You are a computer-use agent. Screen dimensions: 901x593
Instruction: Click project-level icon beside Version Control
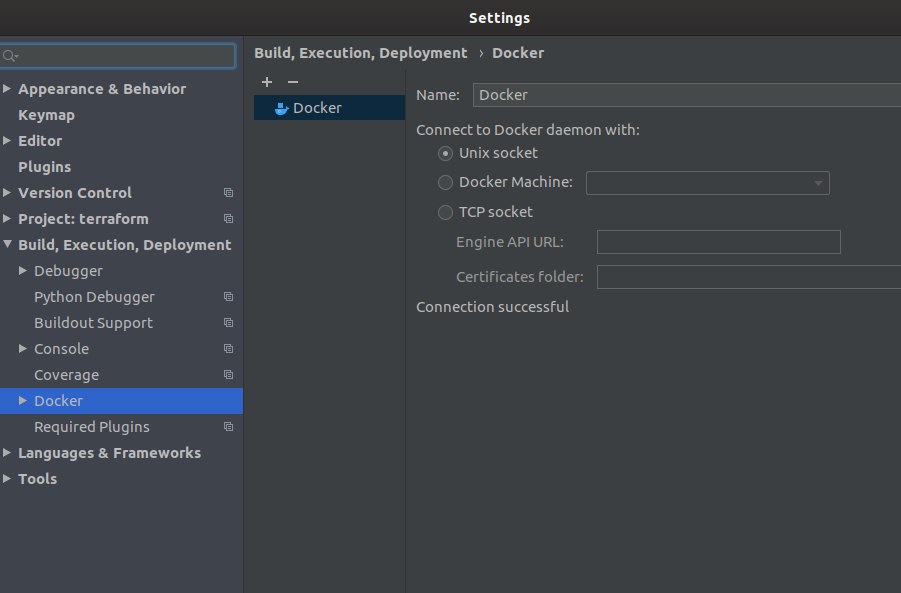228,192
